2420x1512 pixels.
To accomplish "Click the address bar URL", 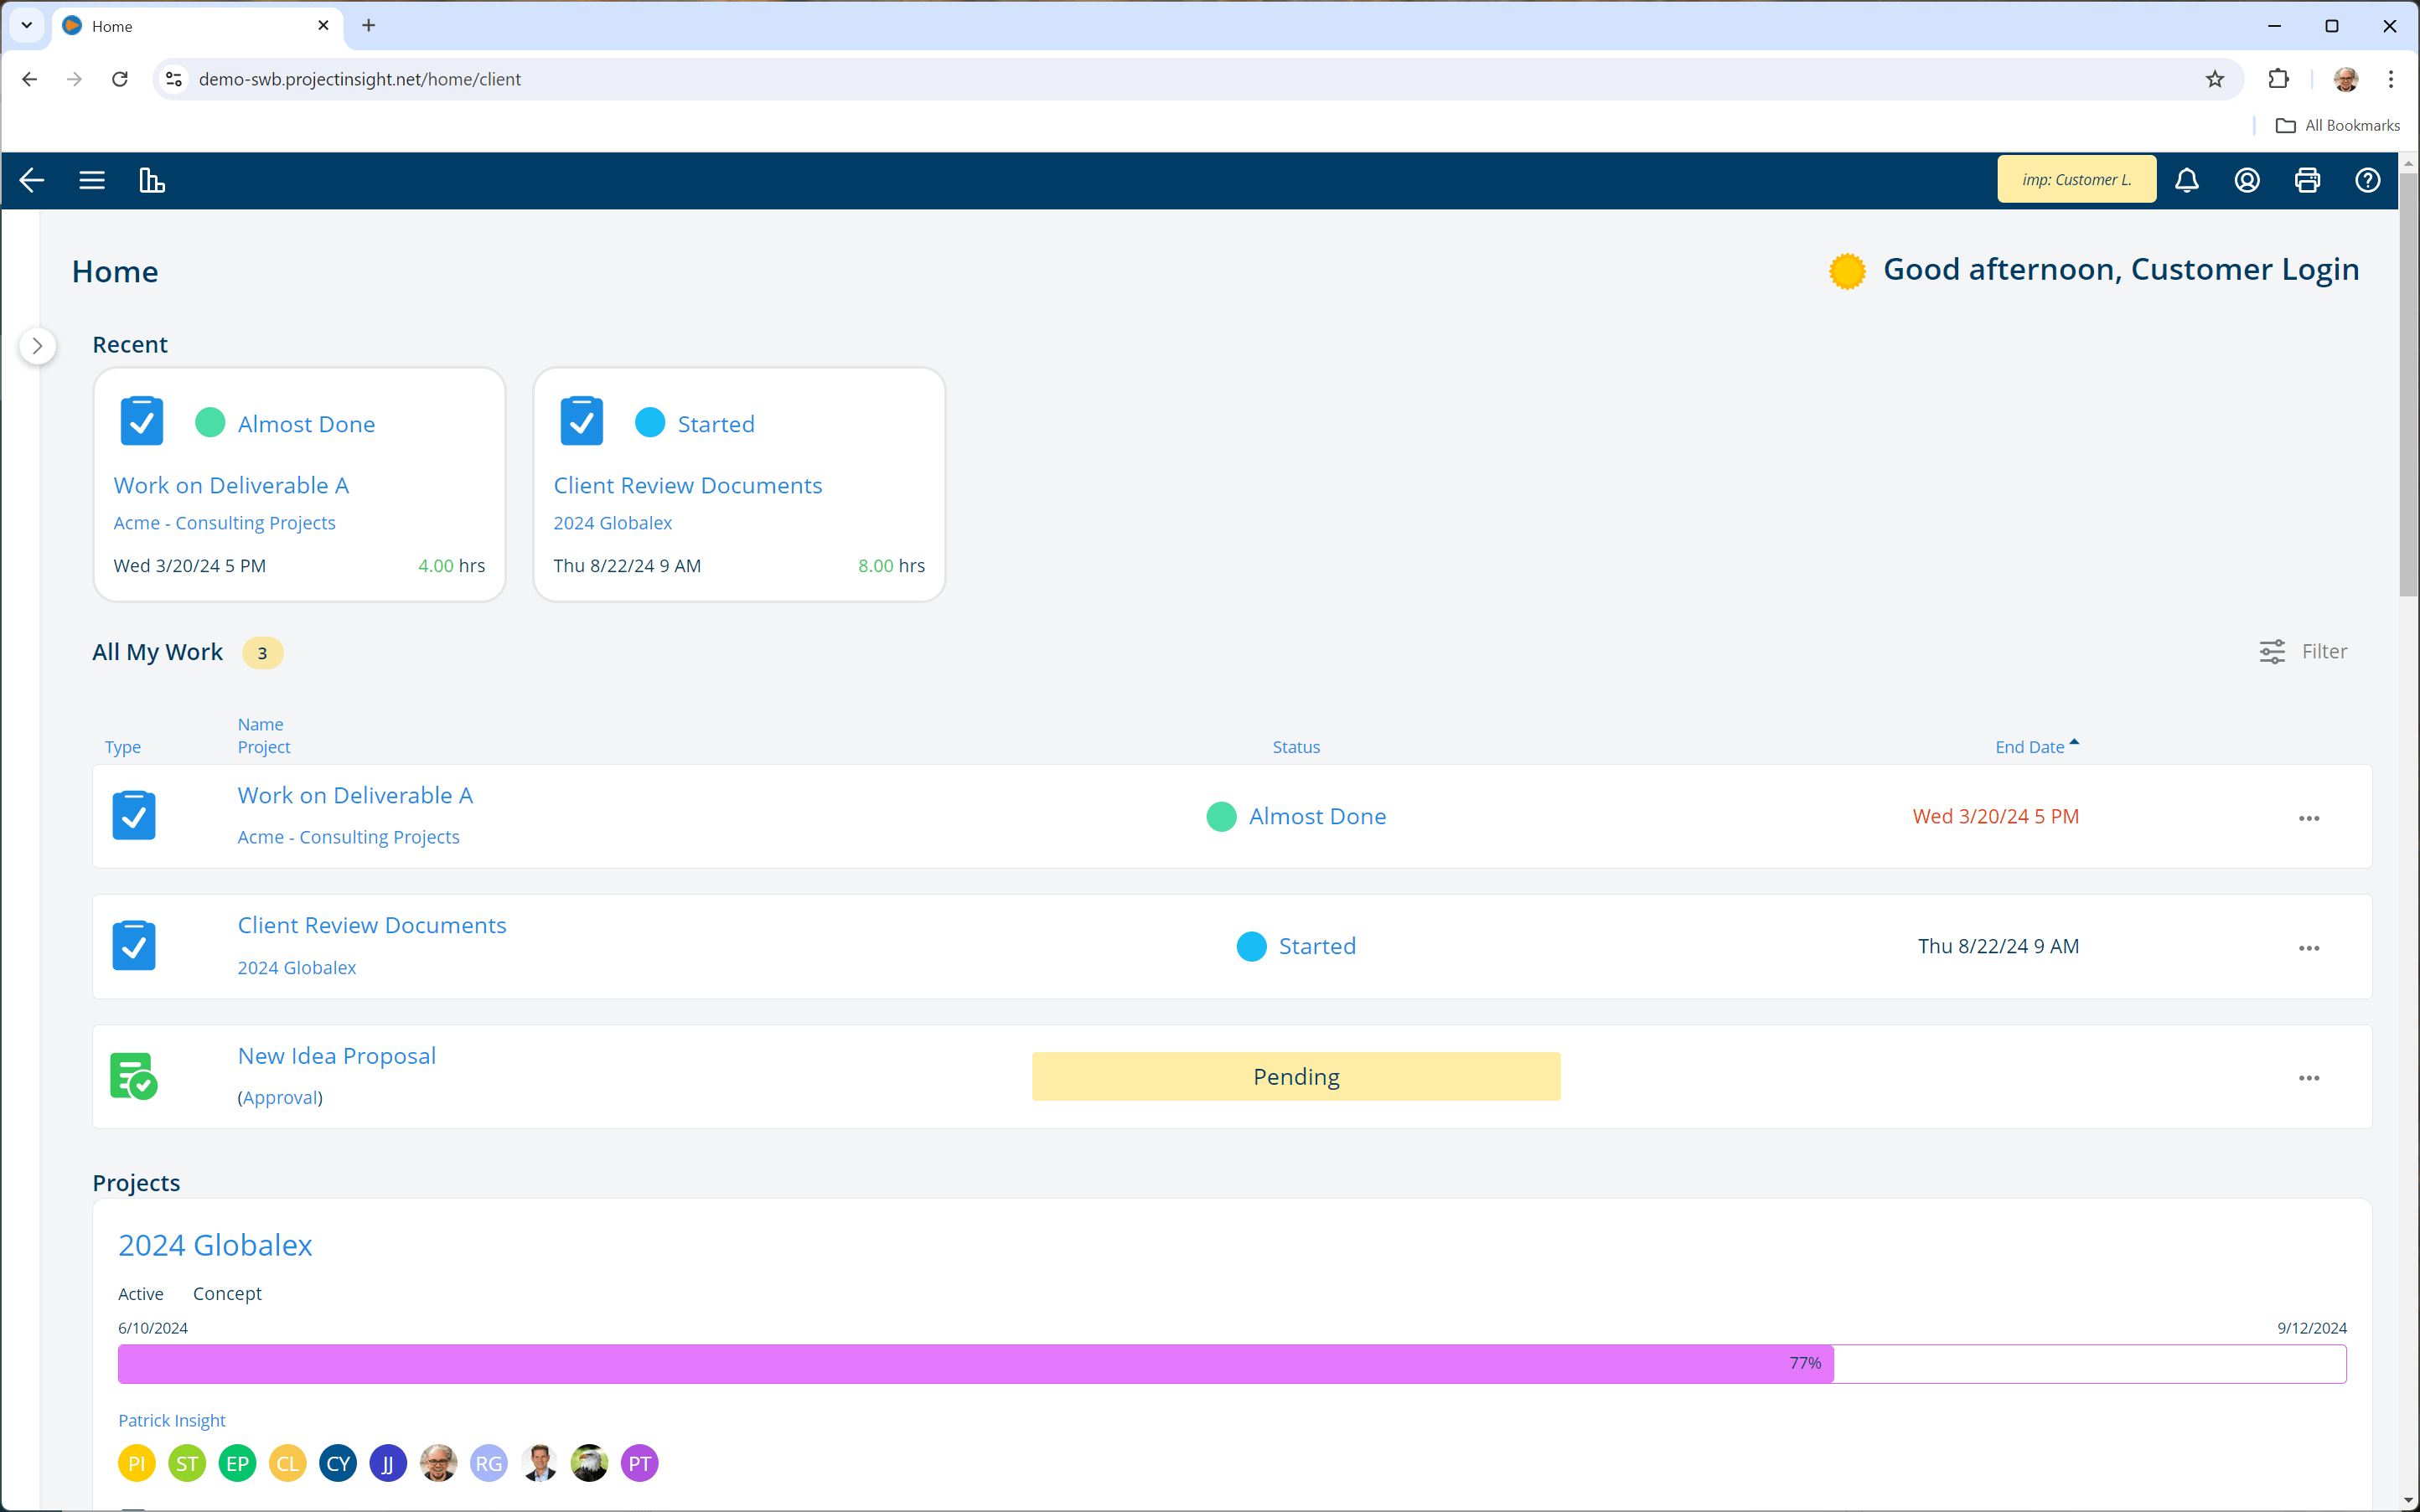I will click(x=360, y=79).
